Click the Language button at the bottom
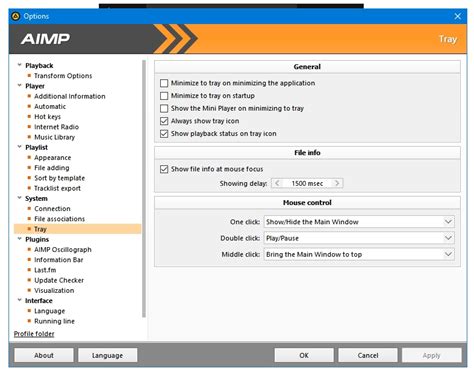Viewport: 474px width, 374px height. point(107,355)
